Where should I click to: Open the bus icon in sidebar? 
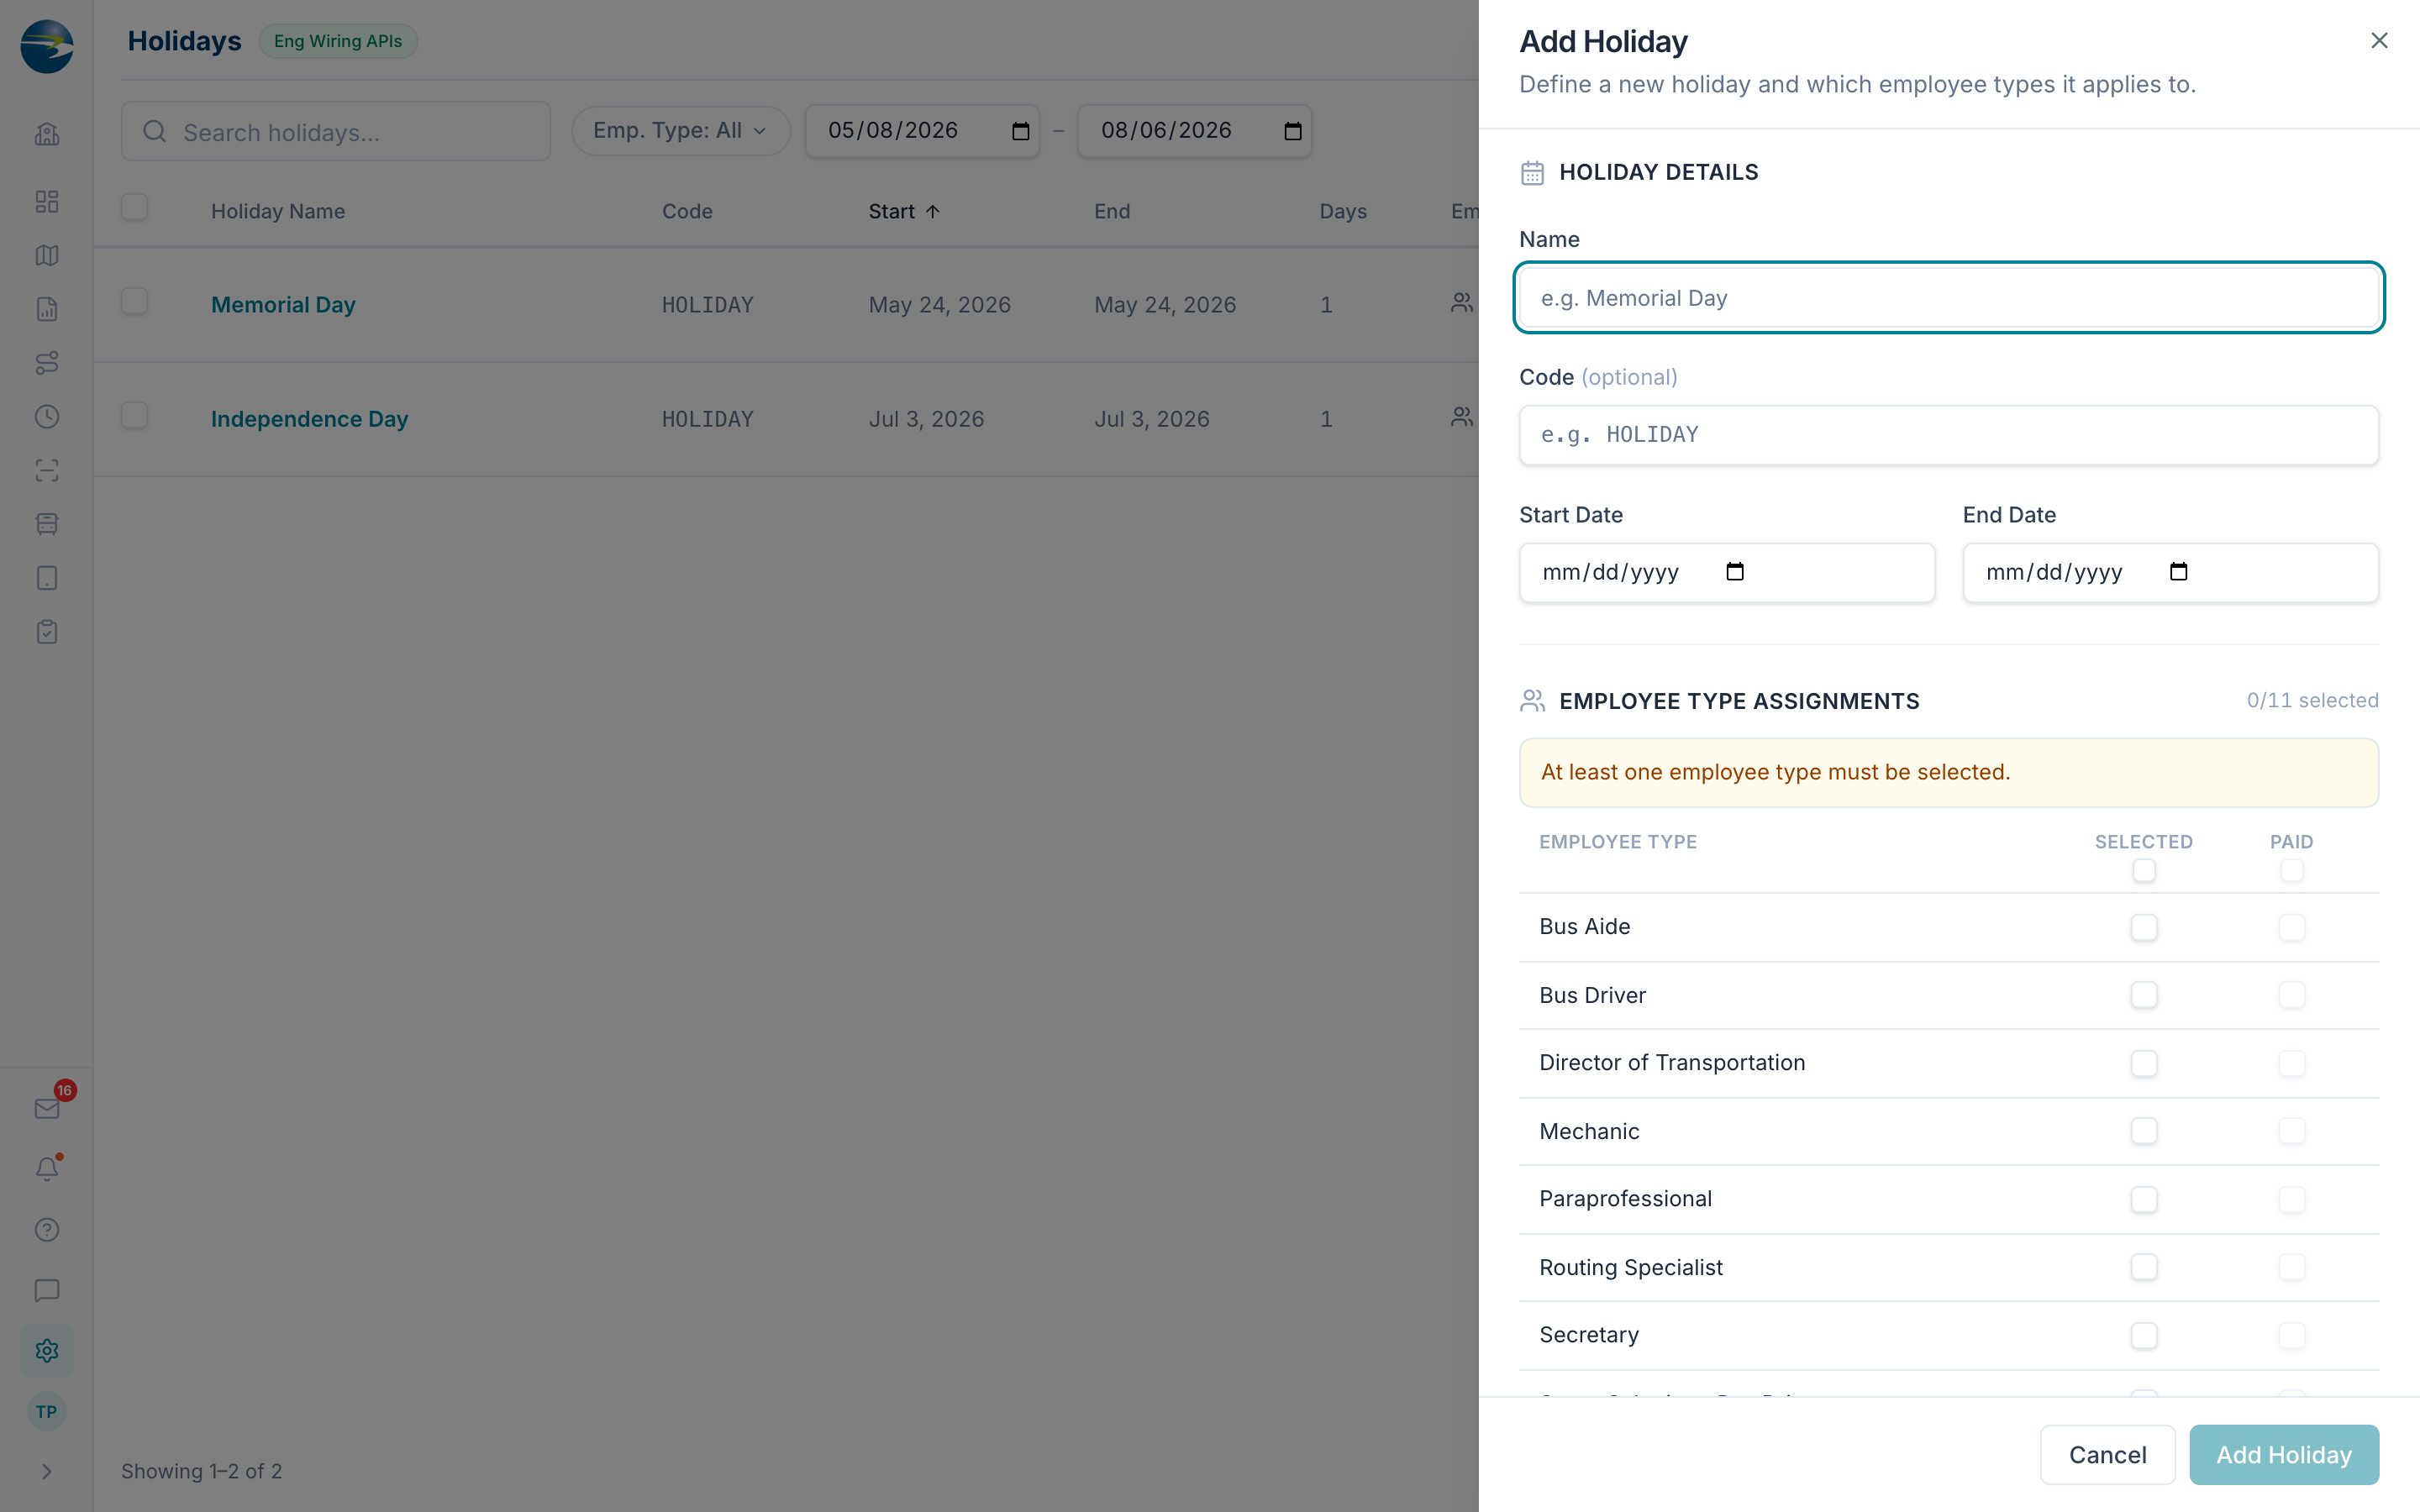tap(47, 524)
